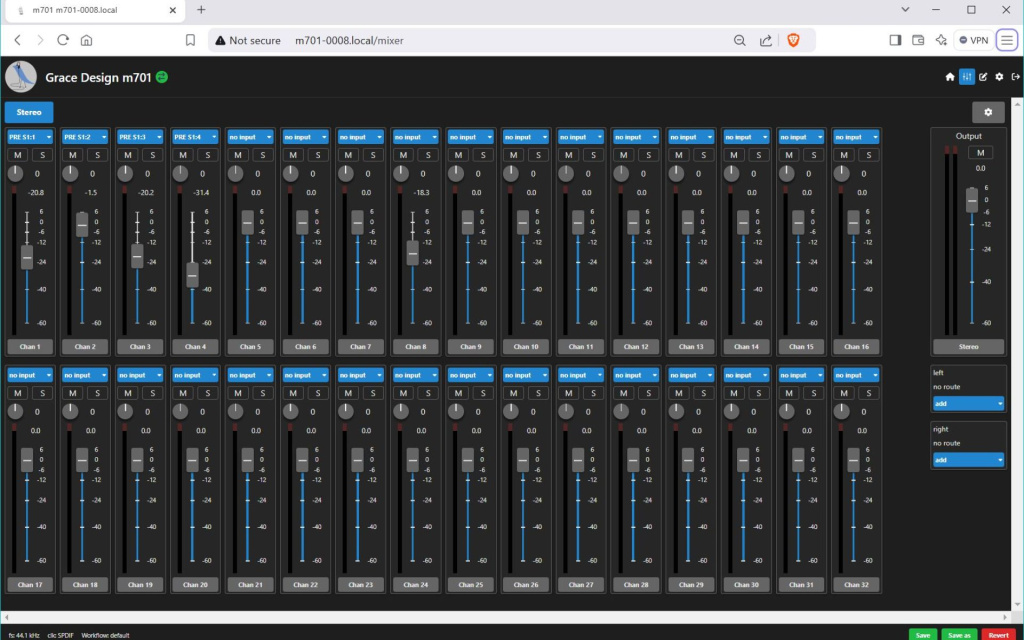Screen dimensions: 1024x640
Task: Click the logout icon at top right
Action: (x=1016, y=76)
